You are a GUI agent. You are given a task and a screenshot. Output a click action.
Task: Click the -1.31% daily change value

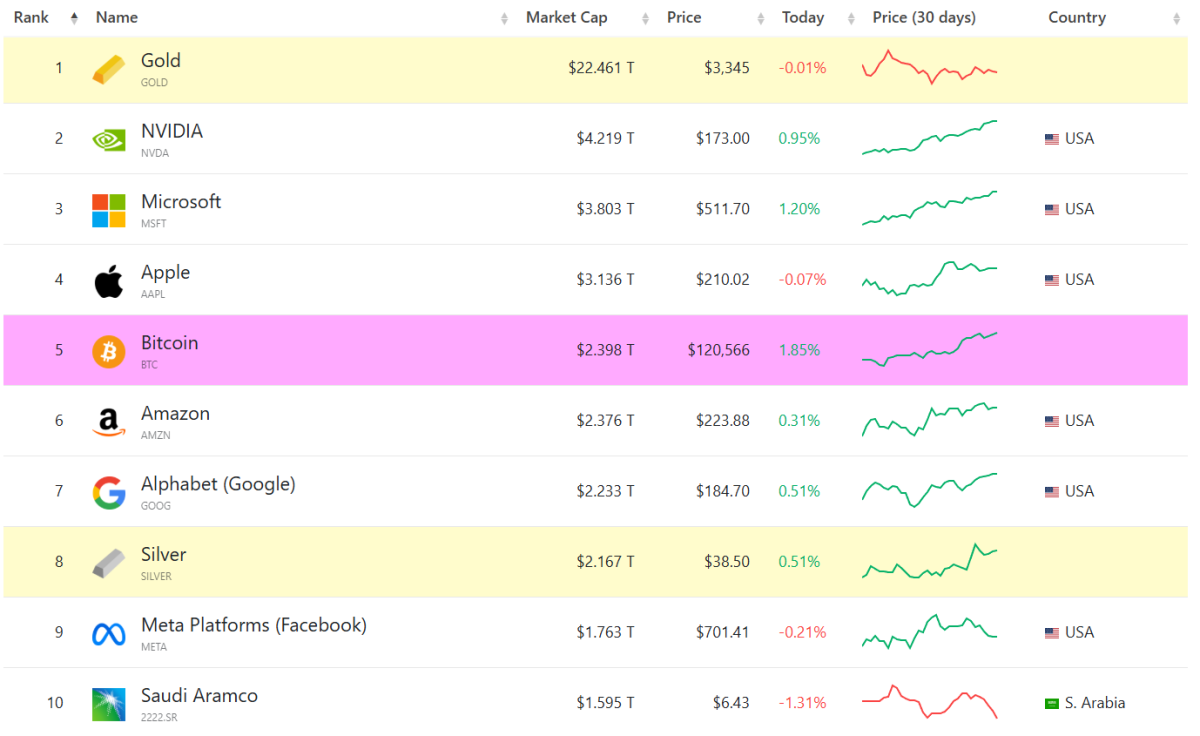(803, 703)
